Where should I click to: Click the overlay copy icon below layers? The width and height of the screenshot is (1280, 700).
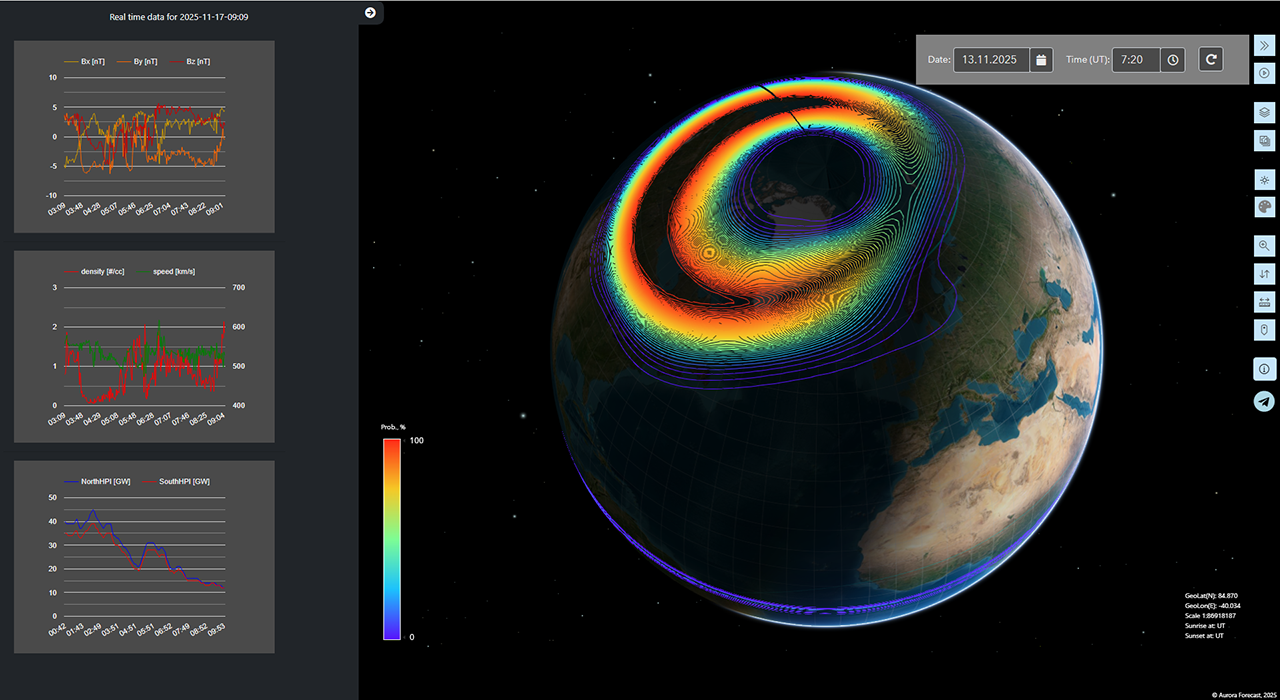(x=1264, y=141)
